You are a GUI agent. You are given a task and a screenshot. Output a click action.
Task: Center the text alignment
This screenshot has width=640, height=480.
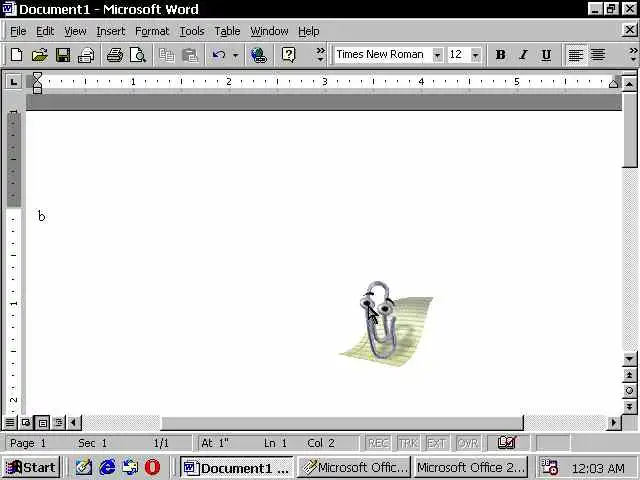pyautogui.click(x=598, y=55)
